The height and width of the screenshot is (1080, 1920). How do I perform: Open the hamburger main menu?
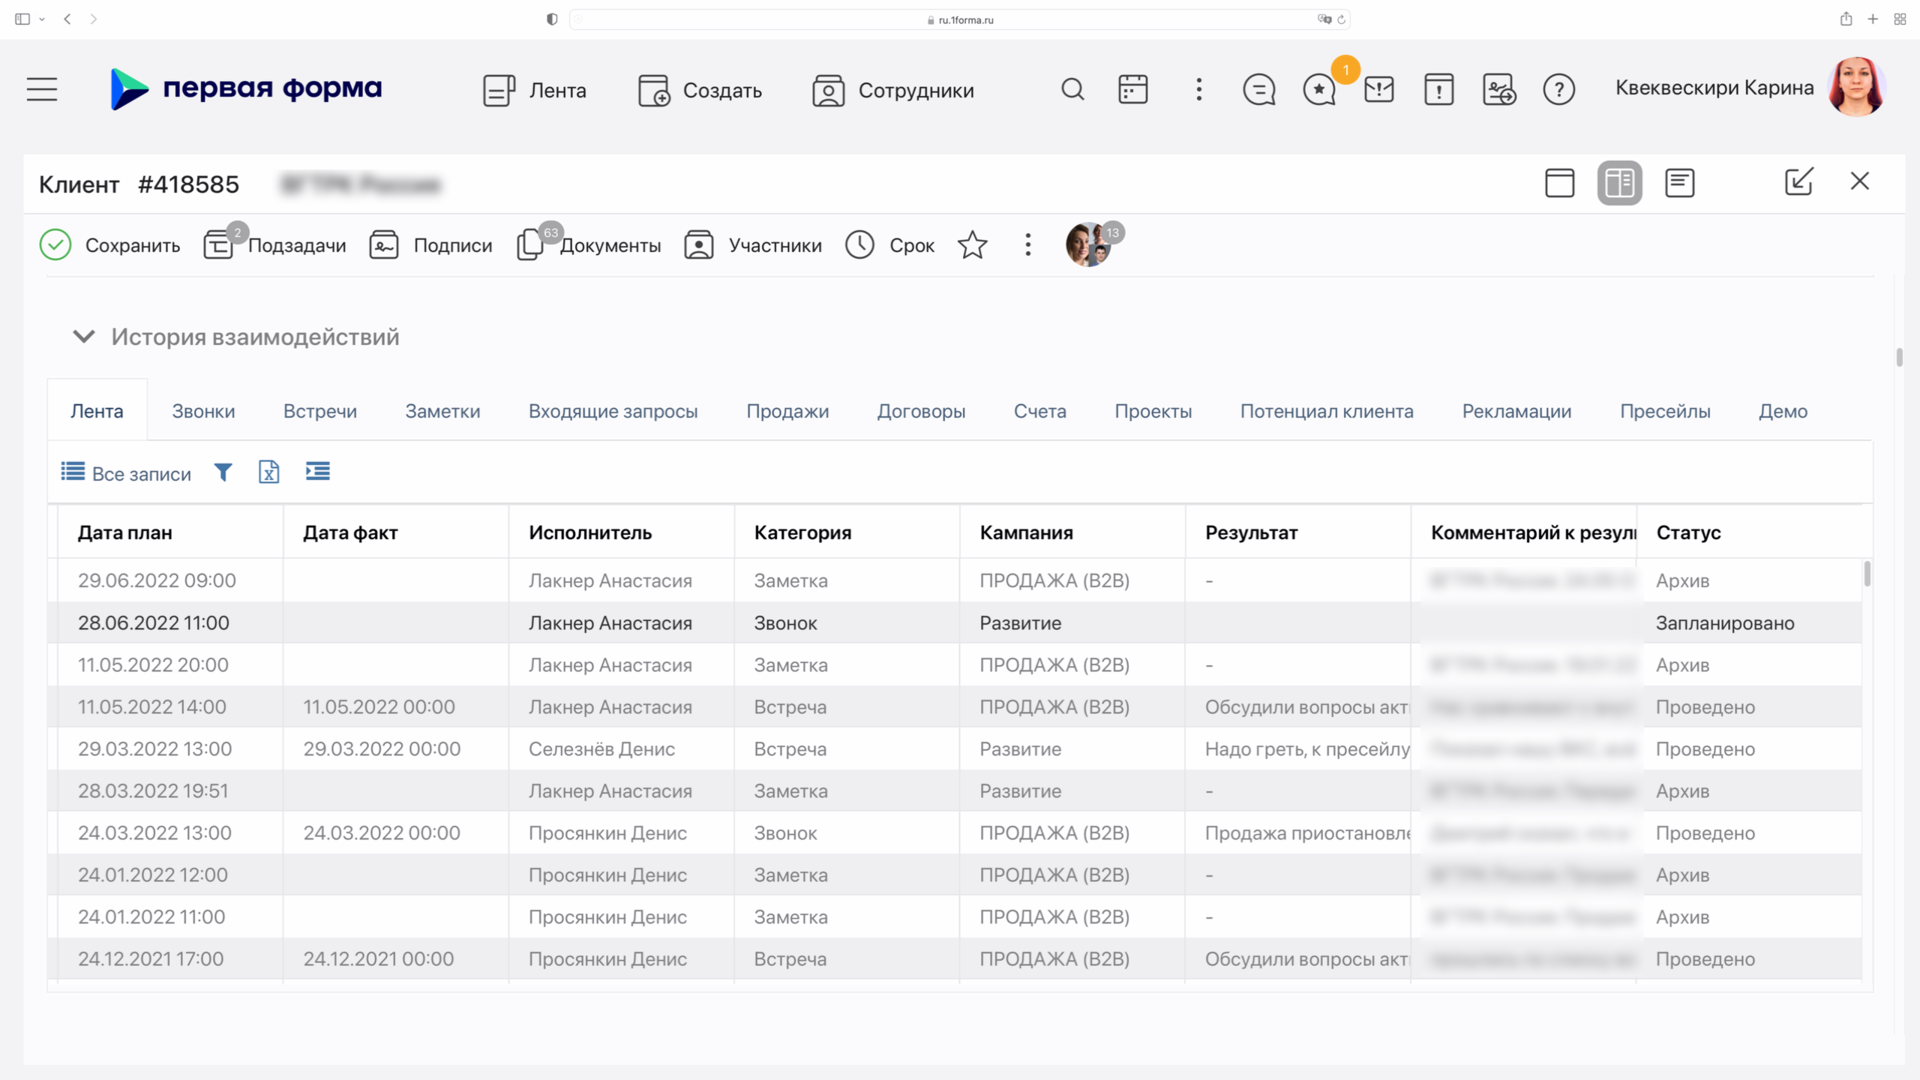pyautogui.click(x=42, y=90)
